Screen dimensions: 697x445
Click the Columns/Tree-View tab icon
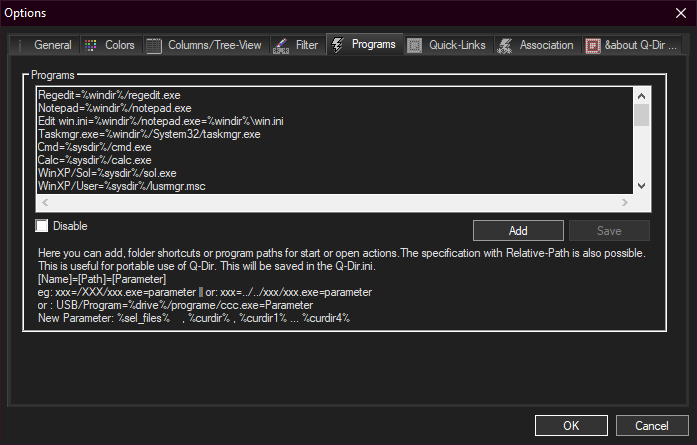point(153,45)
